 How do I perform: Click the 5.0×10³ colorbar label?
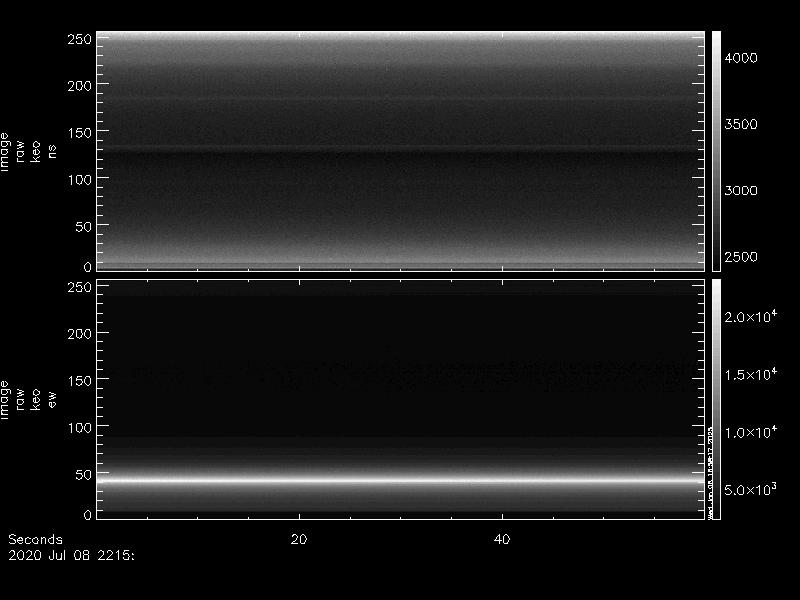(x=750, y=490)
